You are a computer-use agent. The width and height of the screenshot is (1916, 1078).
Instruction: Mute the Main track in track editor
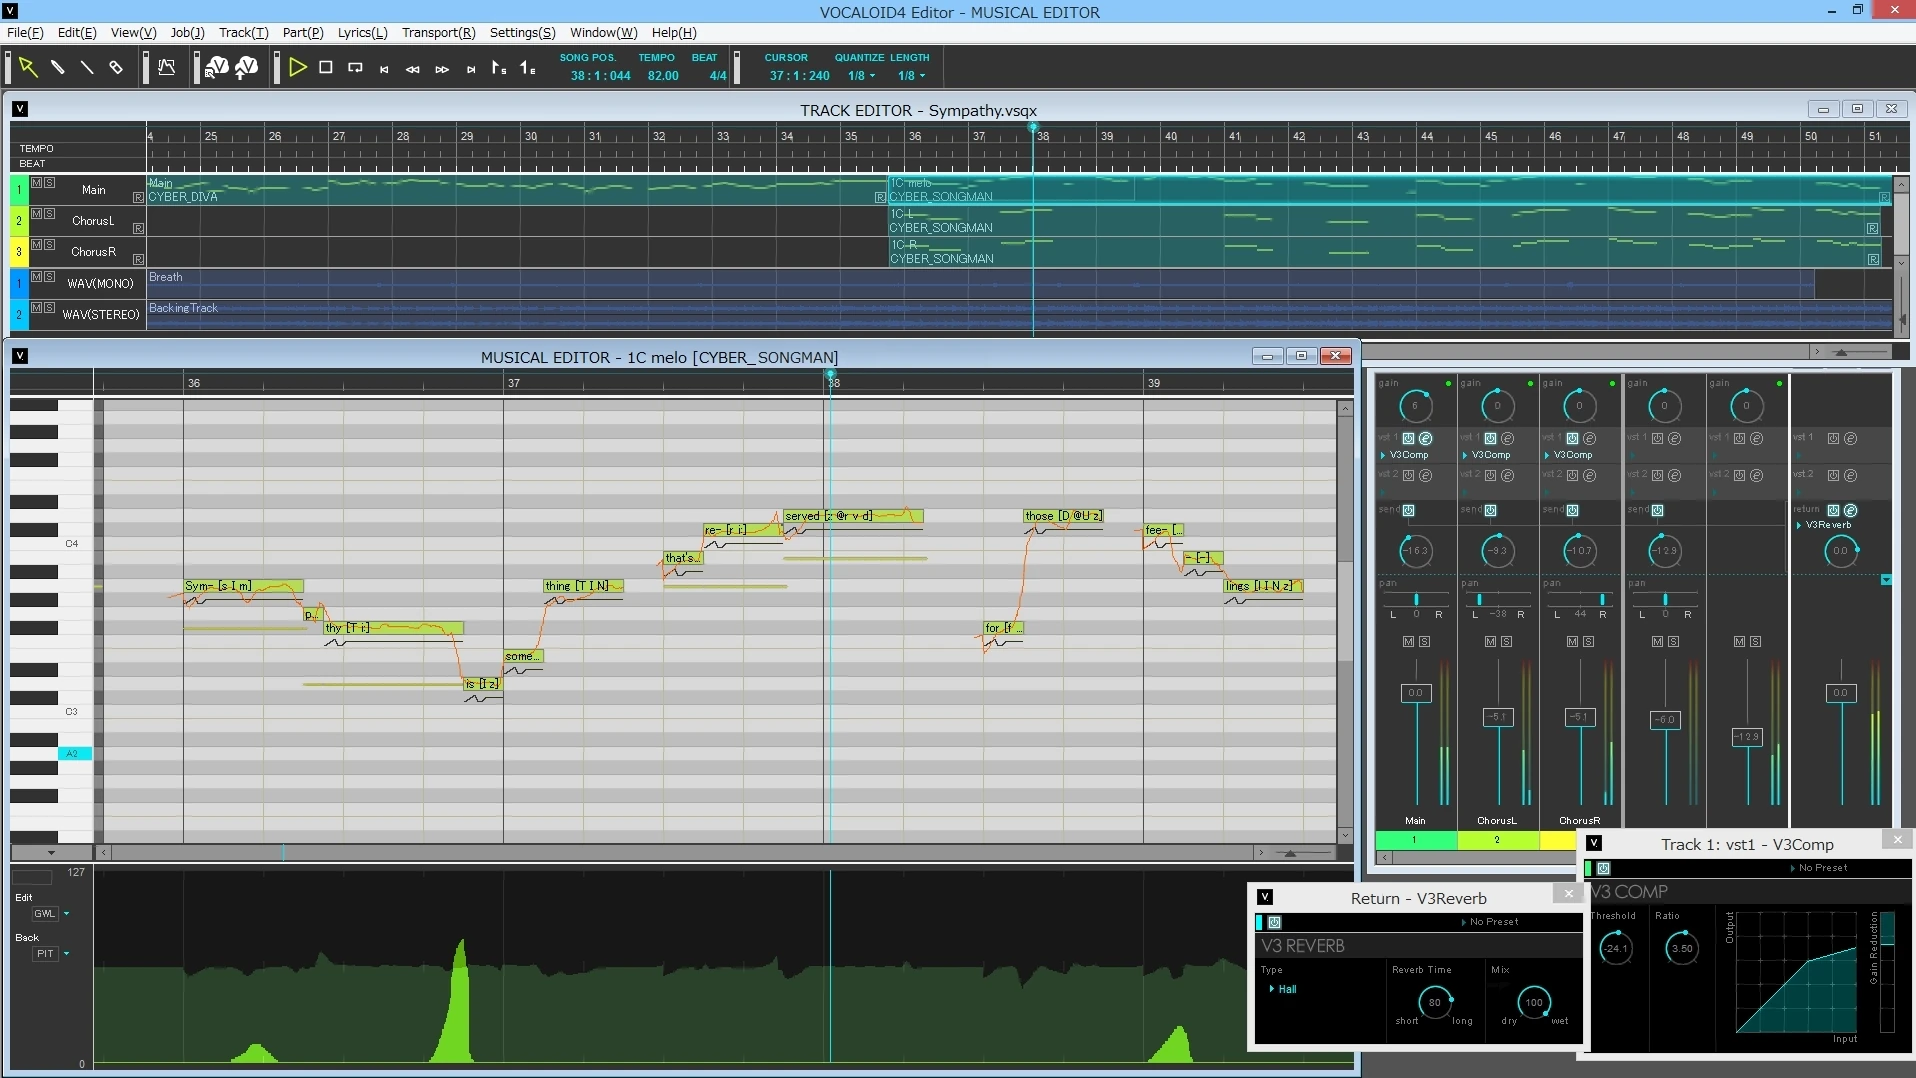(x=37, y=183)
